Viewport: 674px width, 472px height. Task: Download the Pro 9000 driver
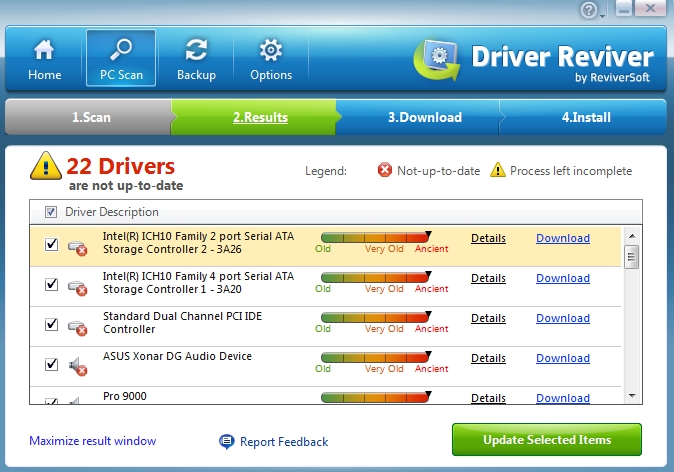point(563,398)
